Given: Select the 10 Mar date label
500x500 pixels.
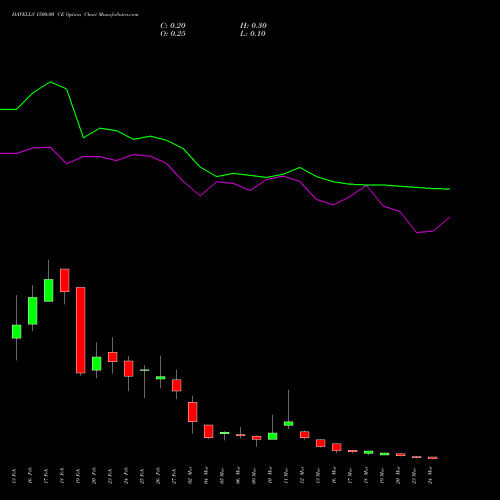Looking at the screenshot, I should 270,476.
